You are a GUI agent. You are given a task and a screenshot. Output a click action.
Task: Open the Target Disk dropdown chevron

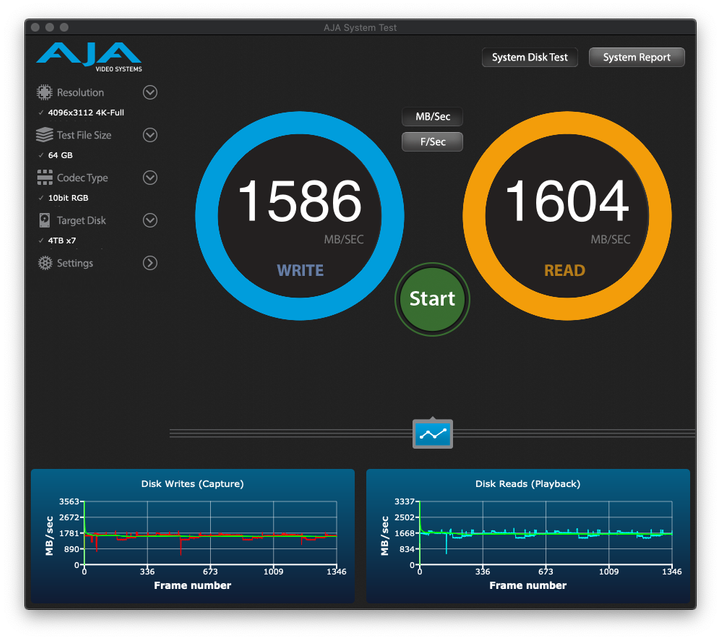click(x=150, y=220)
